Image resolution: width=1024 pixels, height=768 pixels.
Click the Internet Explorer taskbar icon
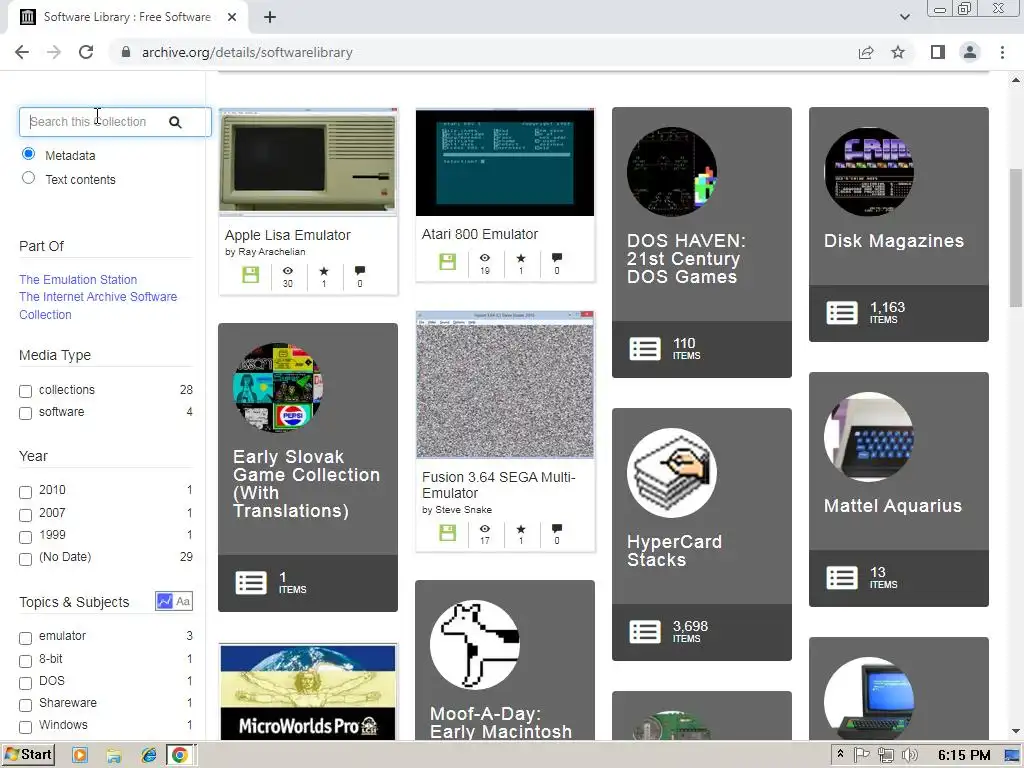149,756
